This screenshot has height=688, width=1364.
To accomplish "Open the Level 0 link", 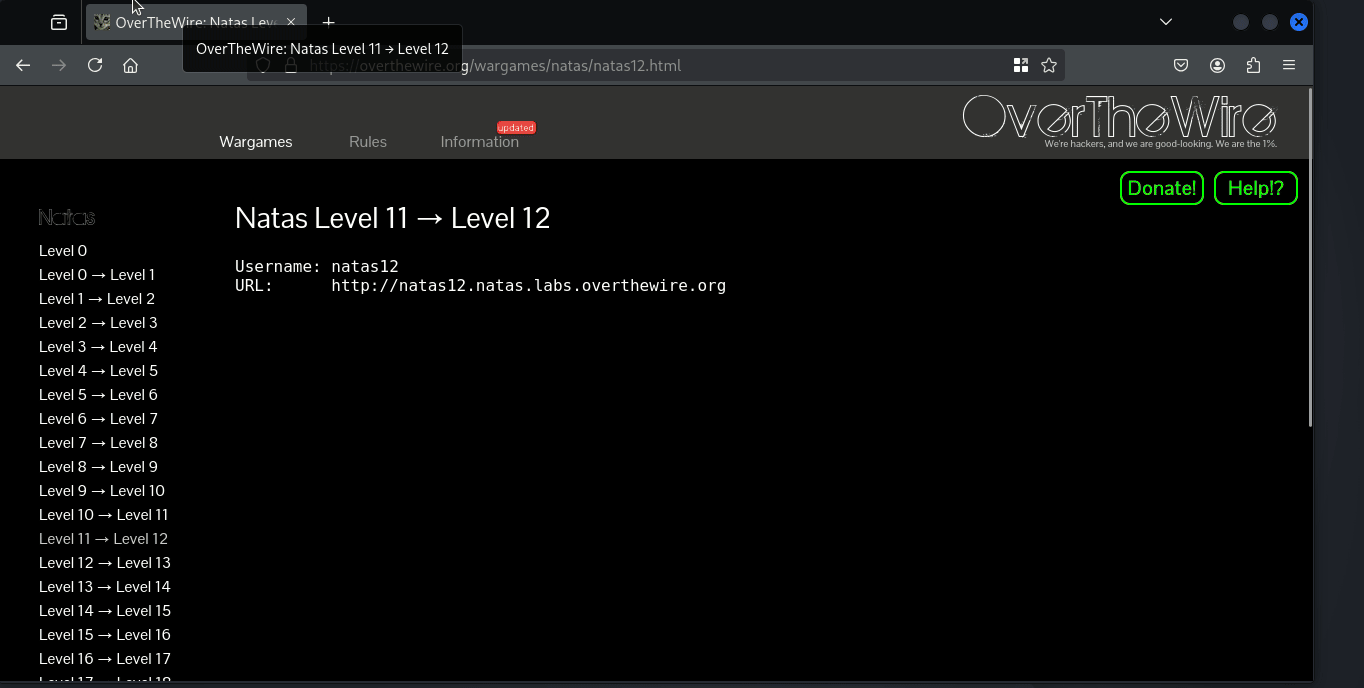I will [63, 251].
